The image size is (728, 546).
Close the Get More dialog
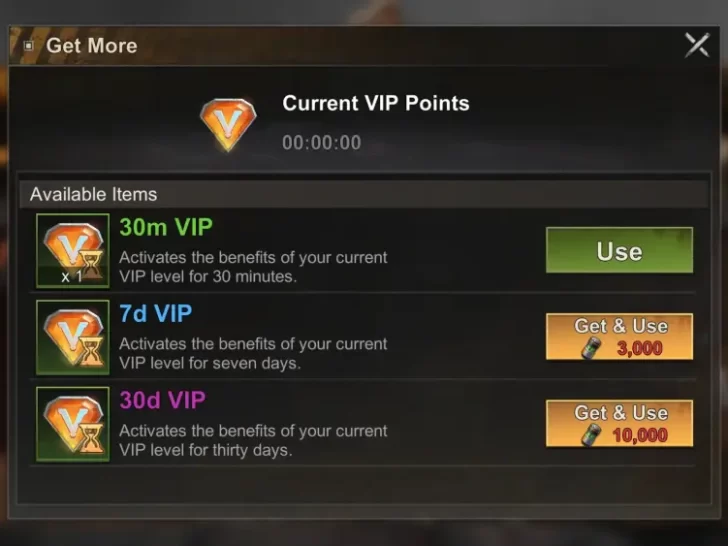[697, 45]
